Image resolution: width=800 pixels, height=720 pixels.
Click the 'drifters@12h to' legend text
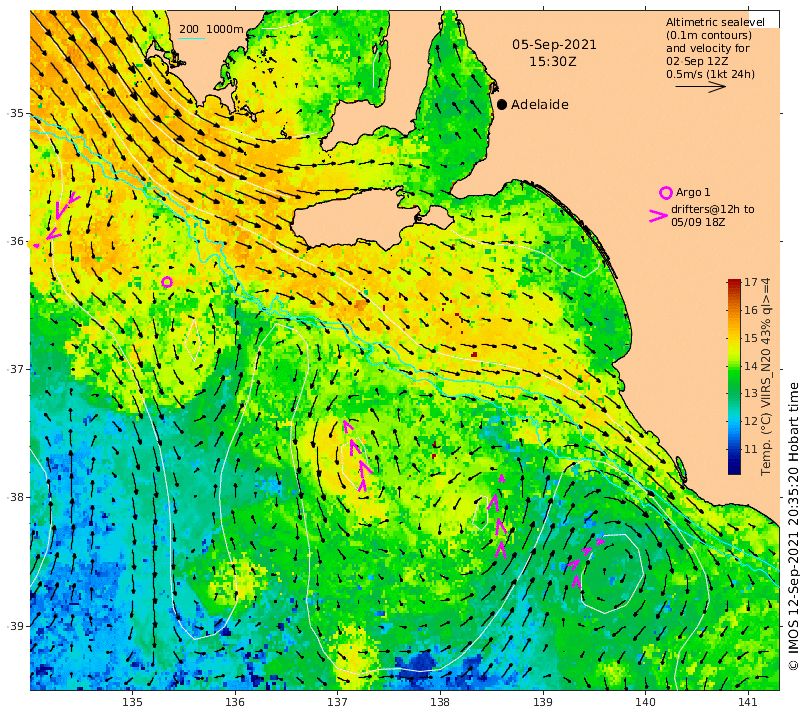[712, 209]
